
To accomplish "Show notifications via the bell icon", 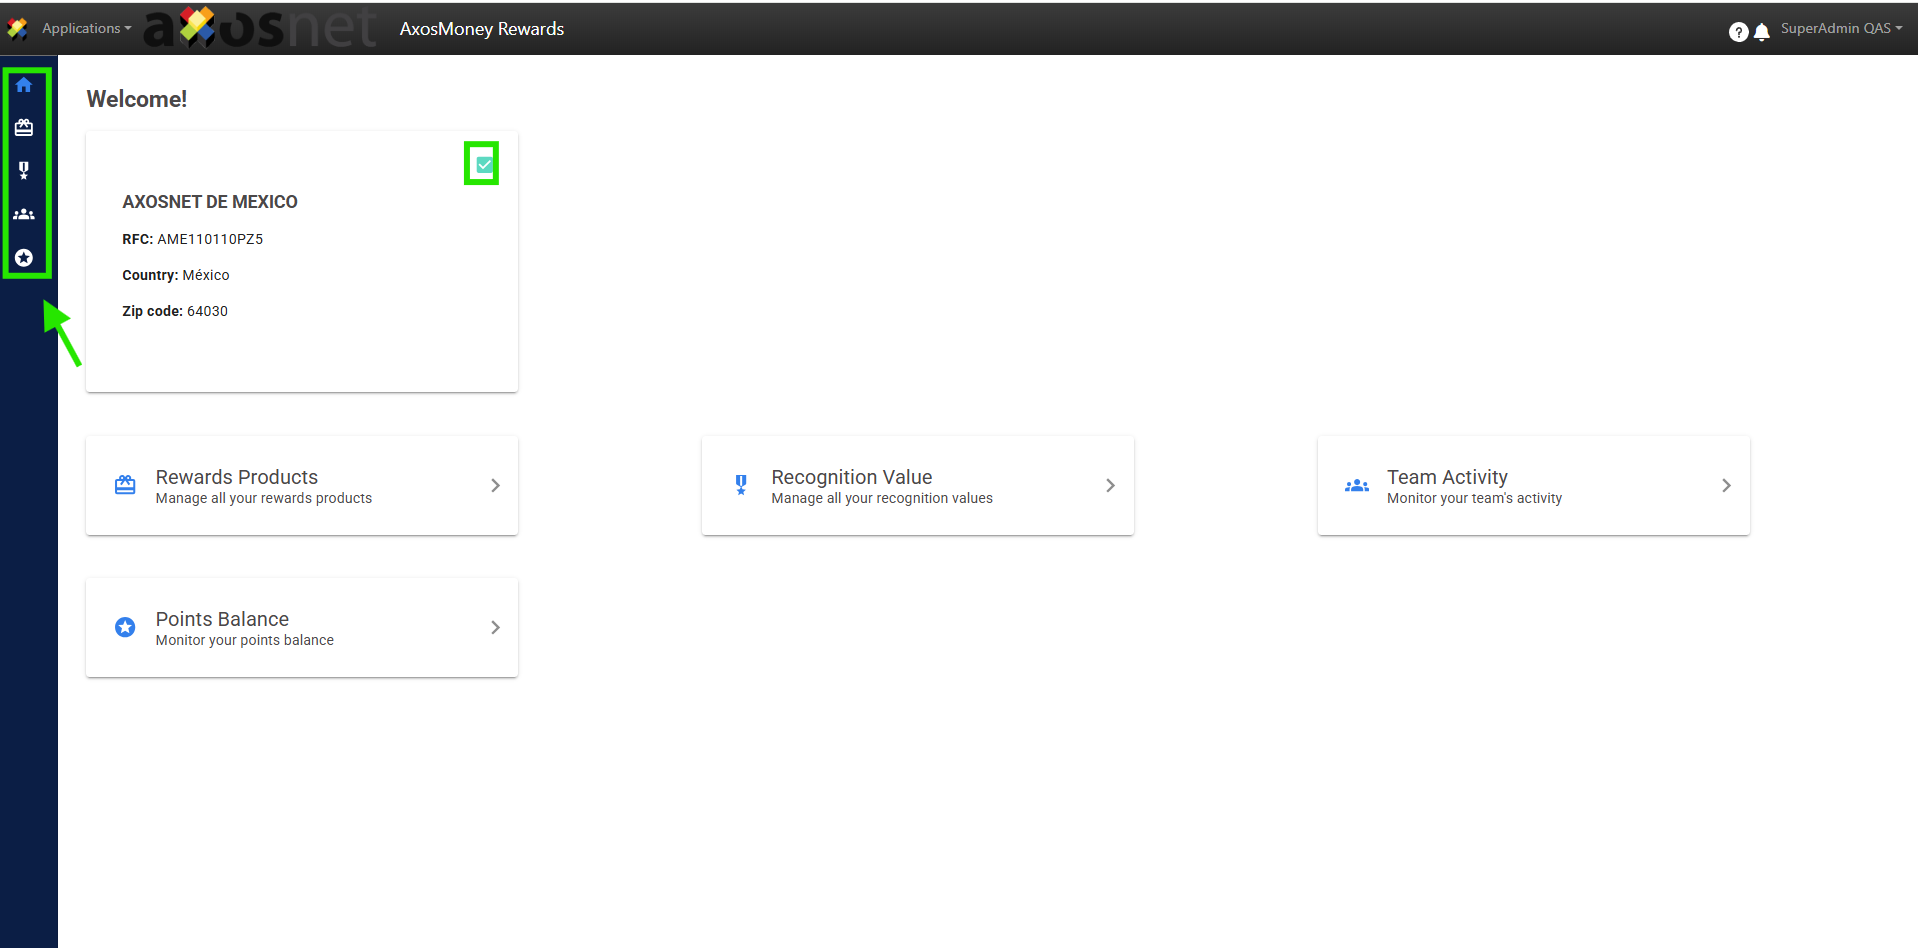I will pyautogui.click(x=1762, y=32).
